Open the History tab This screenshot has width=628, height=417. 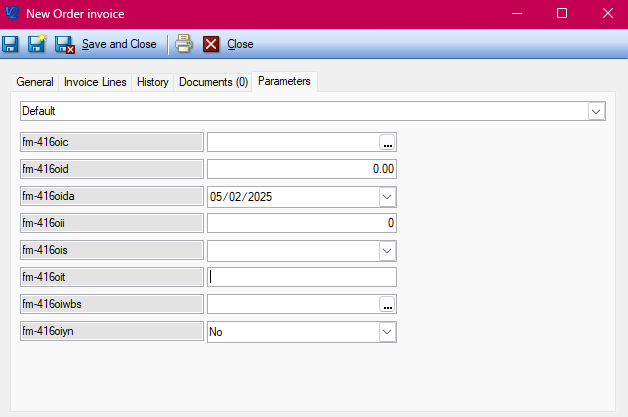point(153,82)
